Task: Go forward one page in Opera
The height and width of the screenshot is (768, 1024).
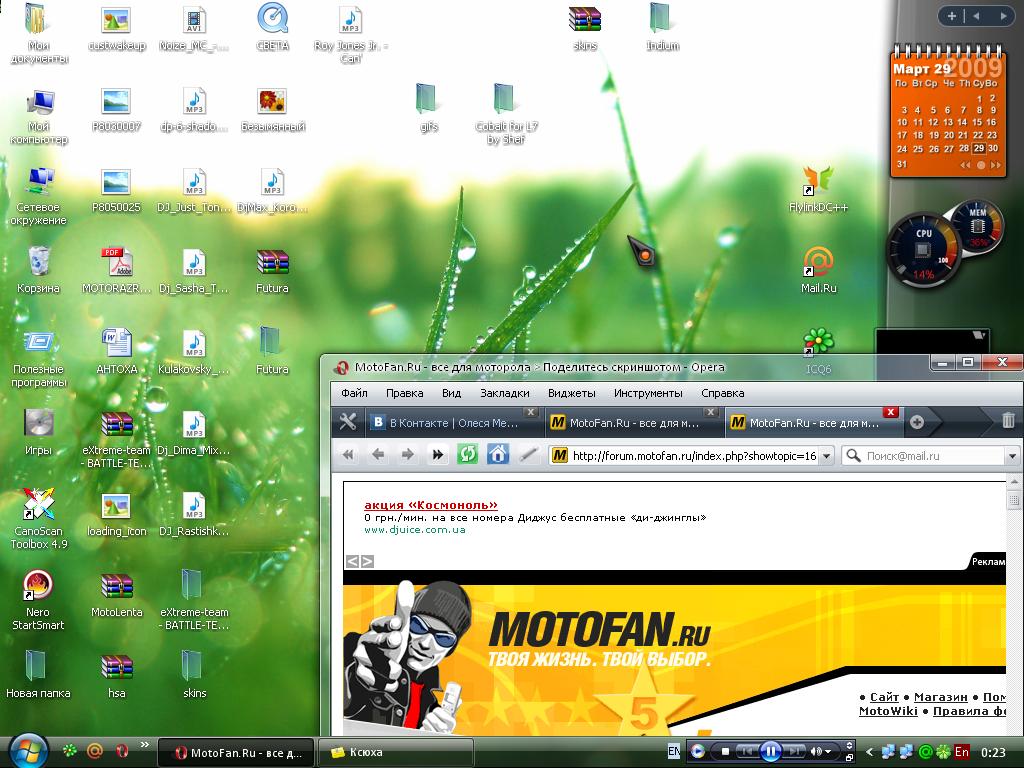Action: pyautogui.click(x=408, y=455)
